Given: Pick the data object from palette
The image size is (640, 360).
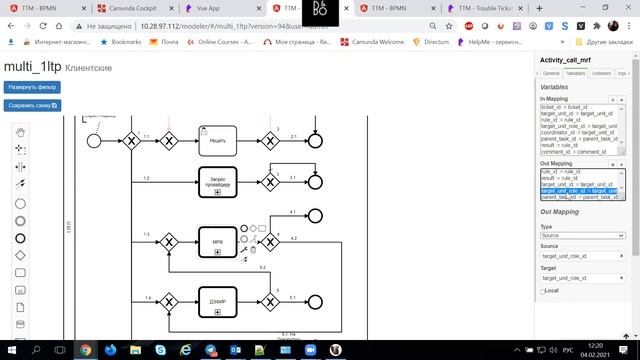Looking at the screenshot, I should pos(20,307).
